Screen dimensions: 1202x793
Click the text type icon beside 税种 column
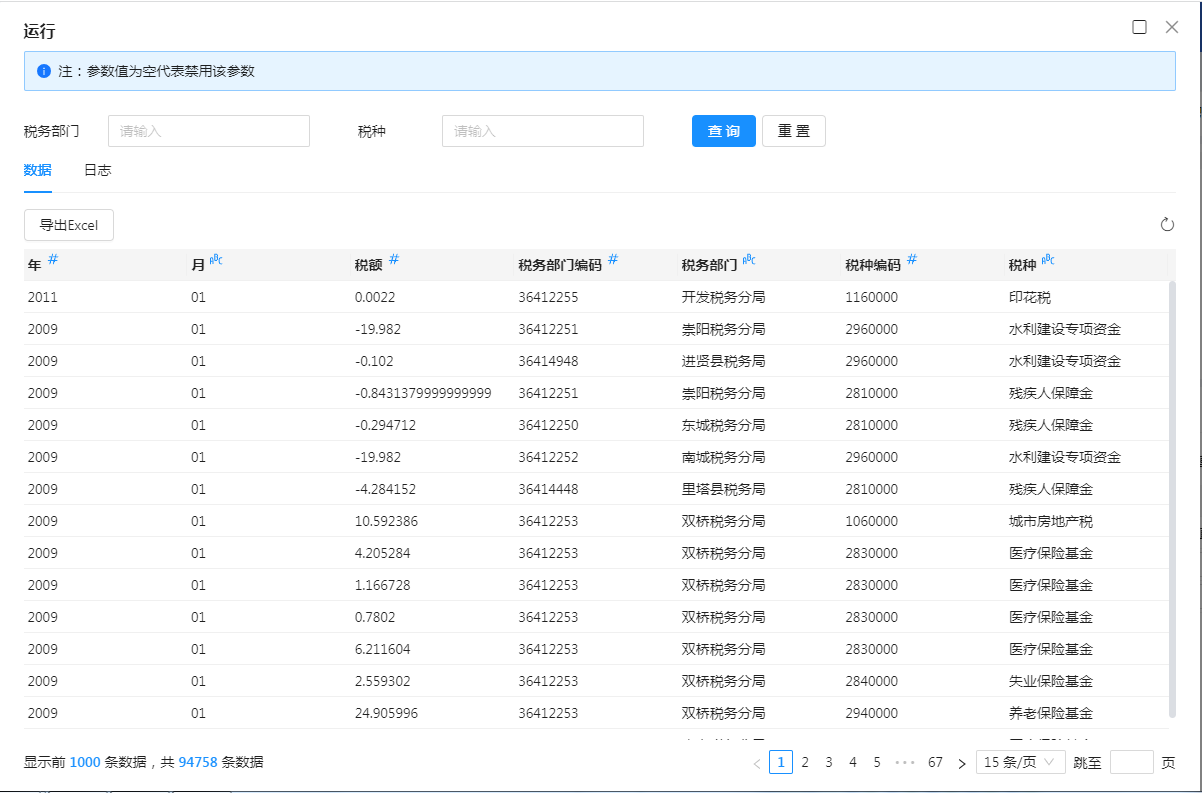[1048, 261]
